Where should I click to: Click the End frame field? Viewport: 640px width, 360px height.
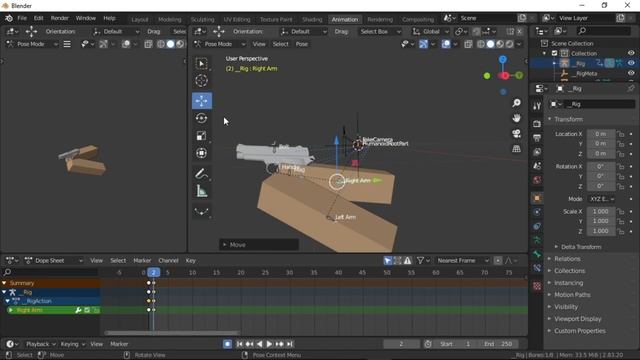[x=500, y=344]
